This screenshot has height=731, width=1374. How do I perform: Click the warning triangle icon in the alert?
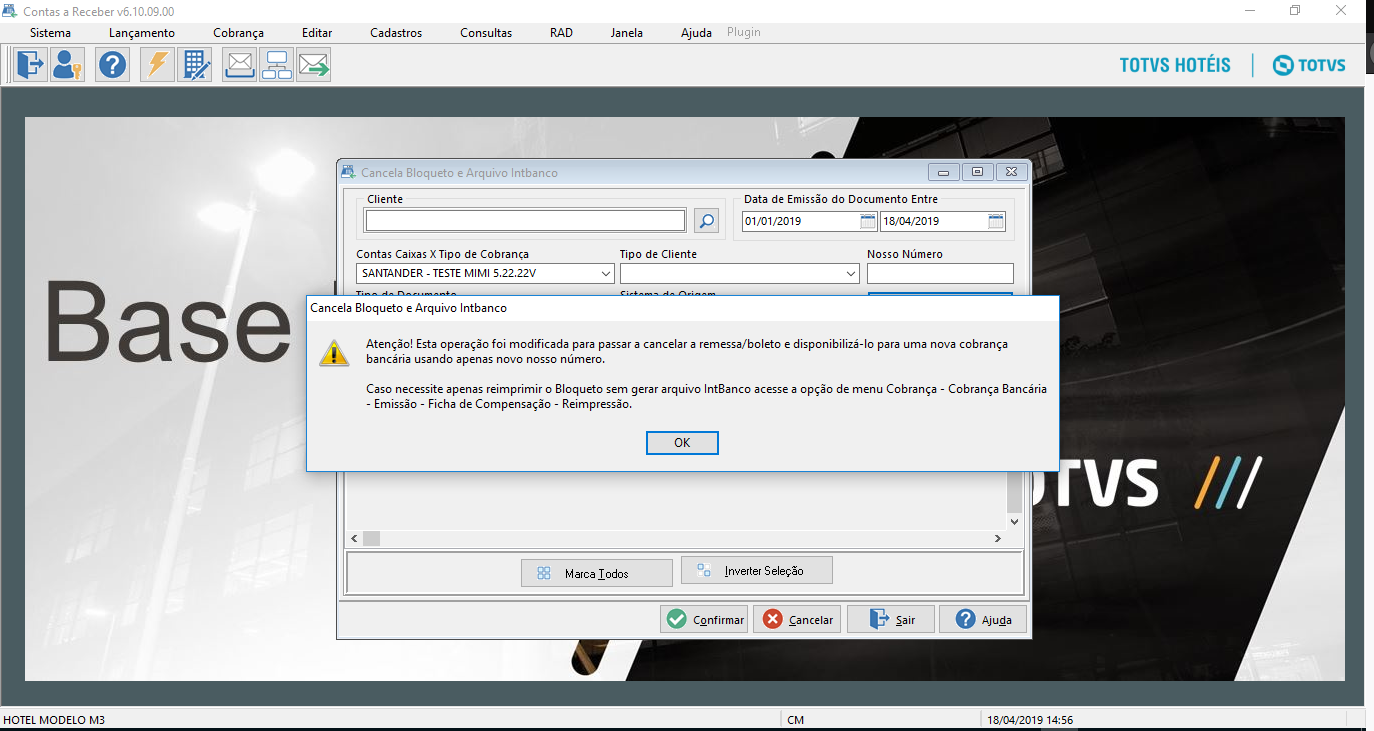coord(334,353)
